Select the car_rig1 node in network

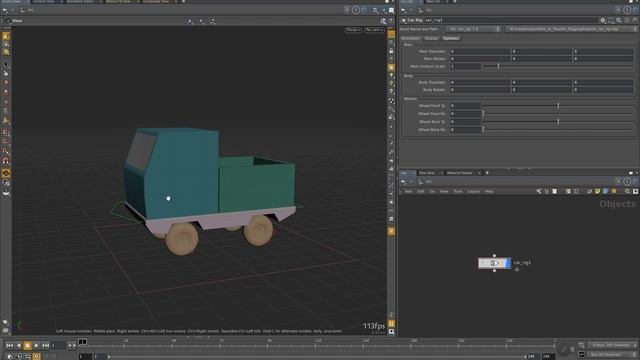(494, 263)
